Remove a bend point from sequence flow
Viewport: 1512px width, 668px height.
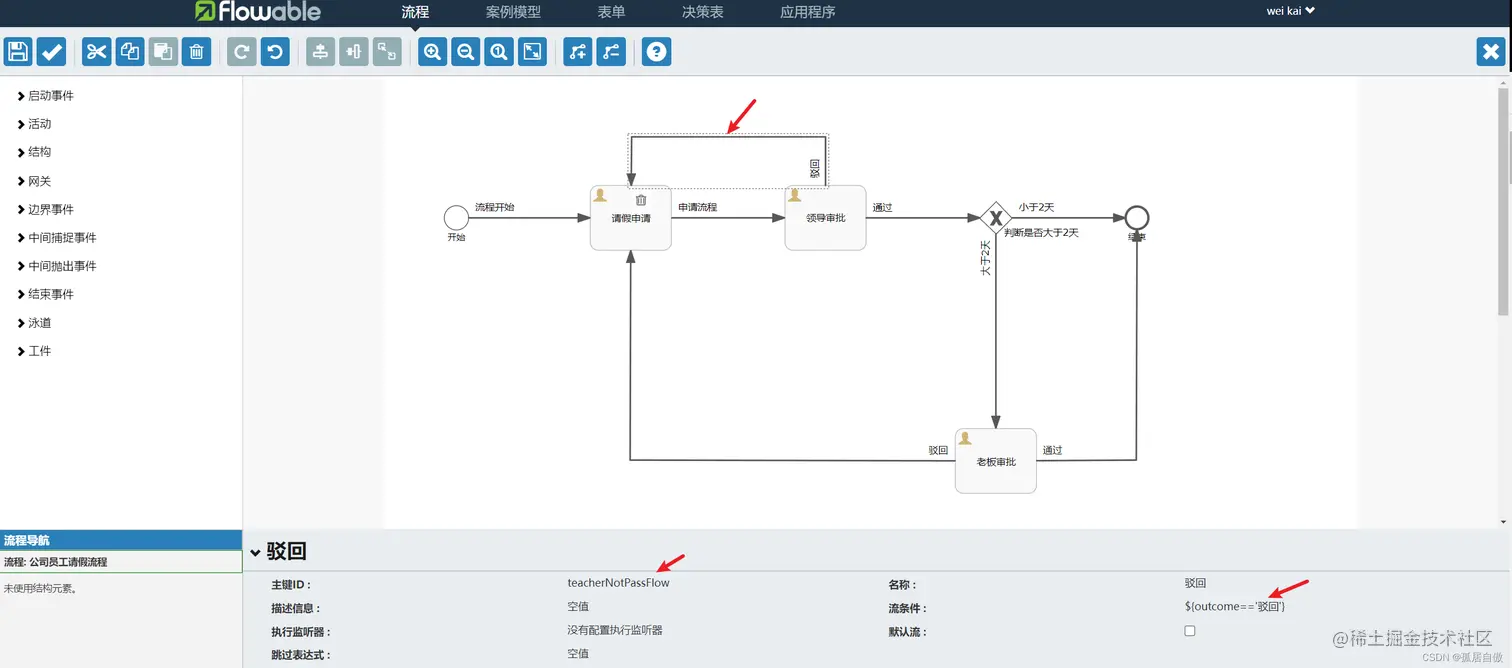611,52
